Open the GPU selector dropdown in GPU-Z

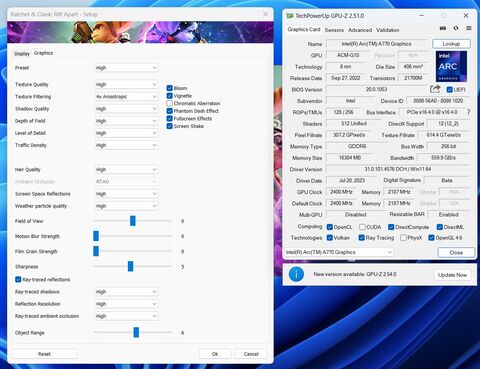point(339,252)
